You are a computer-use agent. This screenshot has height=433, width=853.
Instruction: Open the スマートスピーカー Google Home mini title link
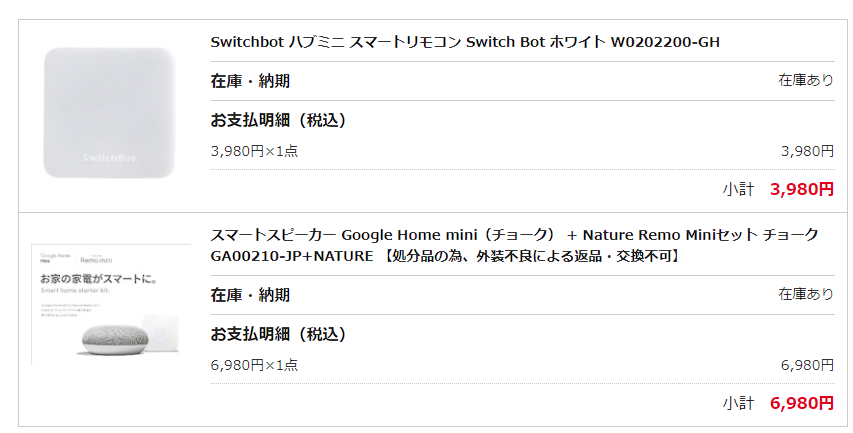(514, 235)
